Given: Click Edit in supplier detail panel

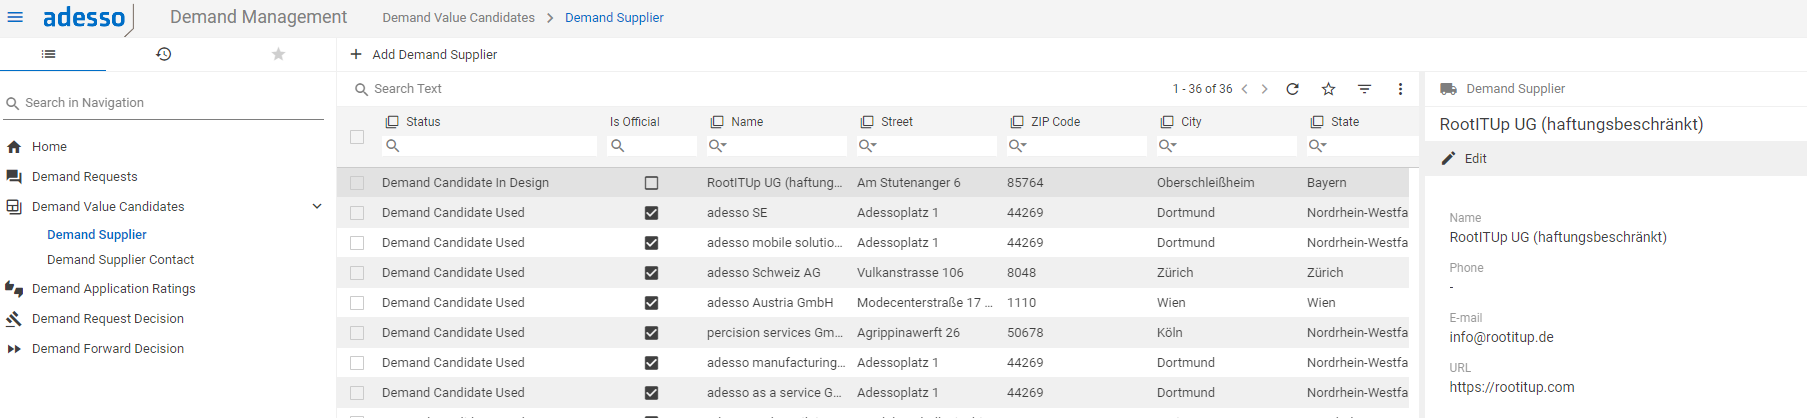Looking at the screenshot, I should coord(1464,158).
